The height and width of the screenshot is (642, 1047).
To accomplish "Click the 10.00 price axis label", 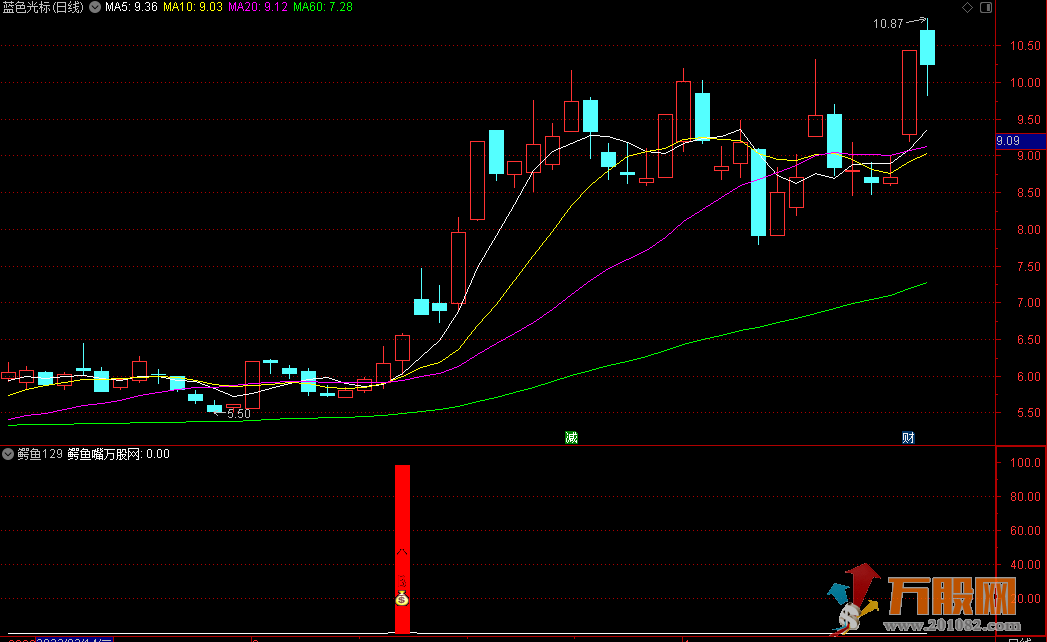I will [x=1025, y=83].
